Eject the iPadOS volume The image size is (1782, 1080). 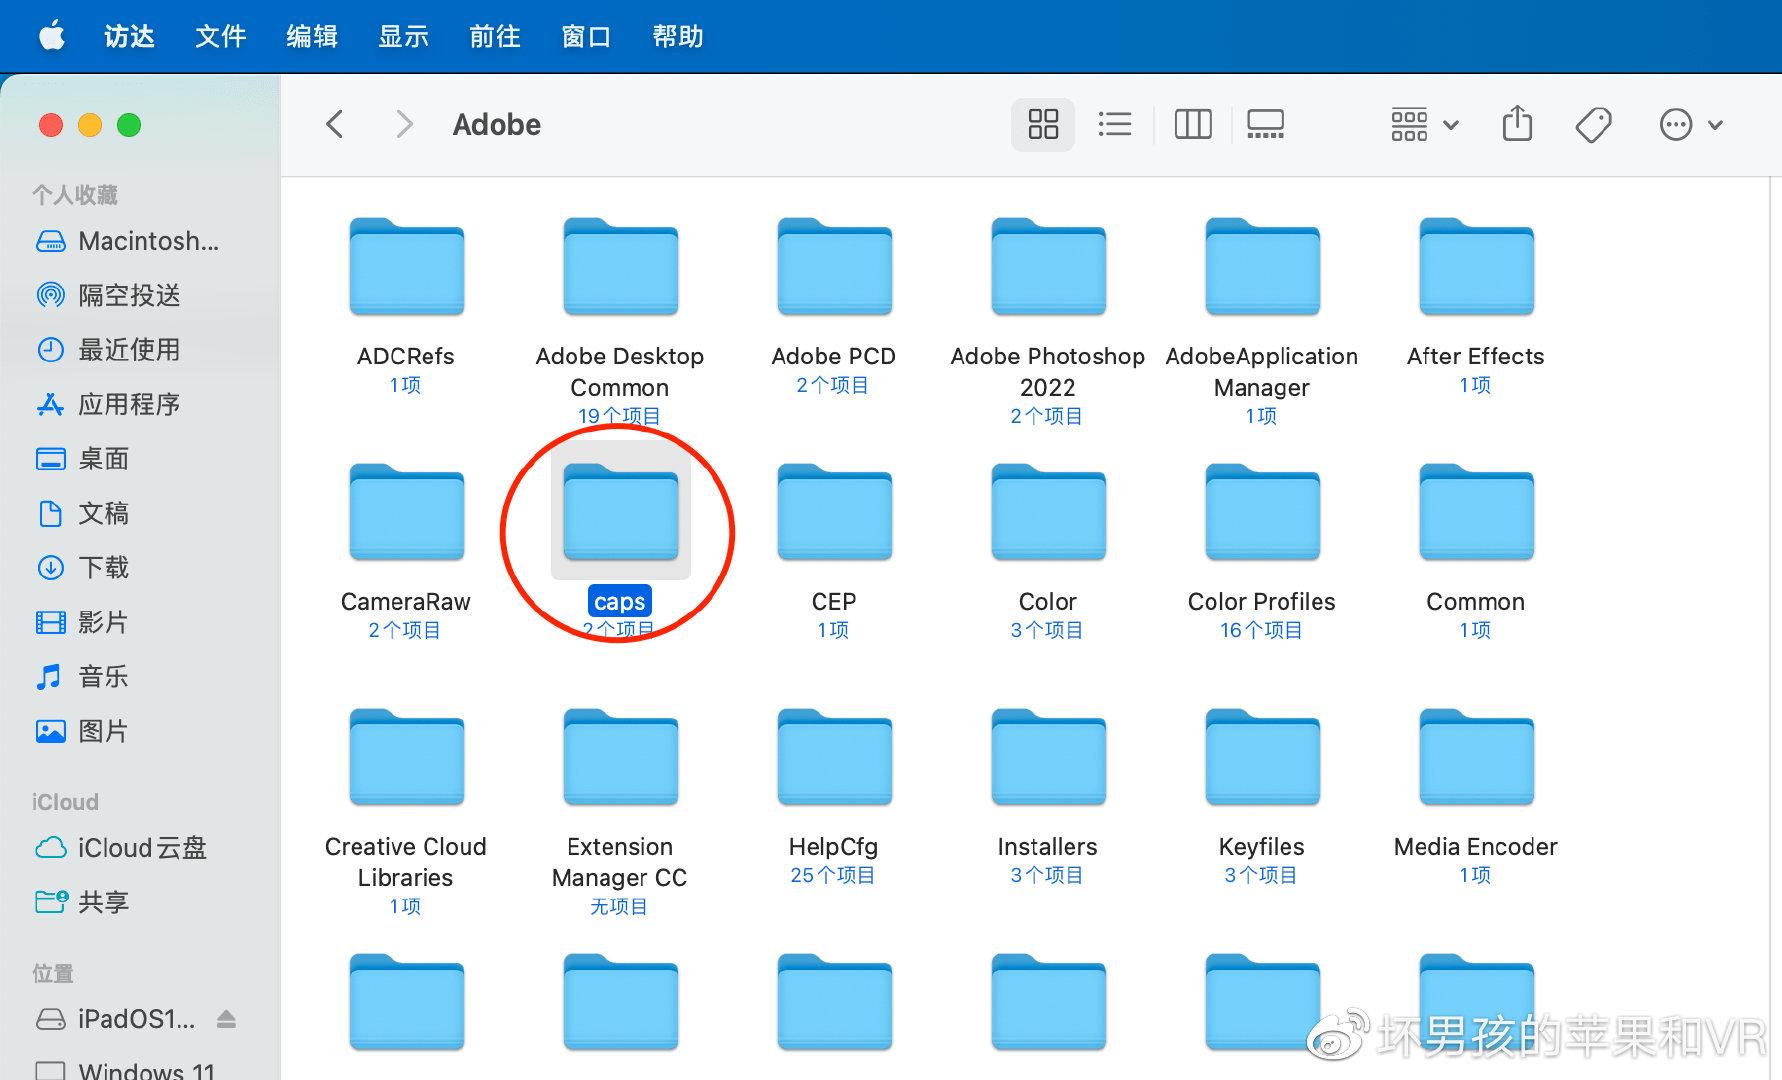click(226, 1019)
